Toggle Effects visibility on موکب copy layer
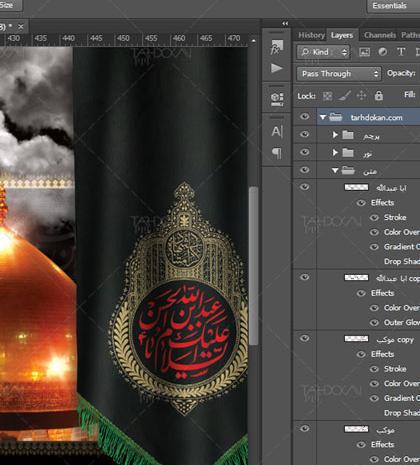This screenshot has width=420, height=465. tap(361, 354)
